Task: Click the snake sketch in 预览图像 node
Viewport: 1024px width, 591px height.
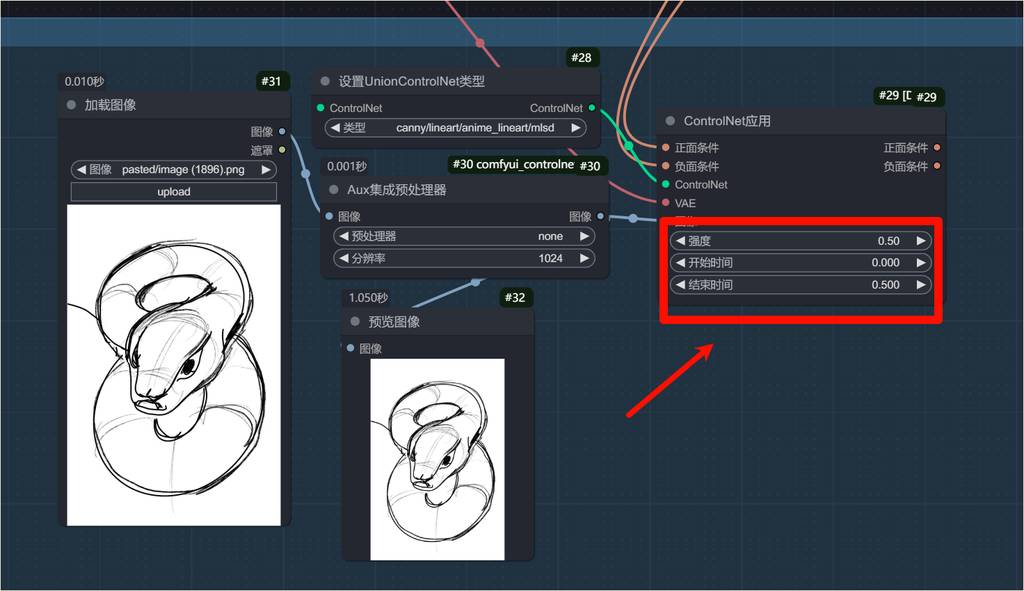Action: coord(437,459)
